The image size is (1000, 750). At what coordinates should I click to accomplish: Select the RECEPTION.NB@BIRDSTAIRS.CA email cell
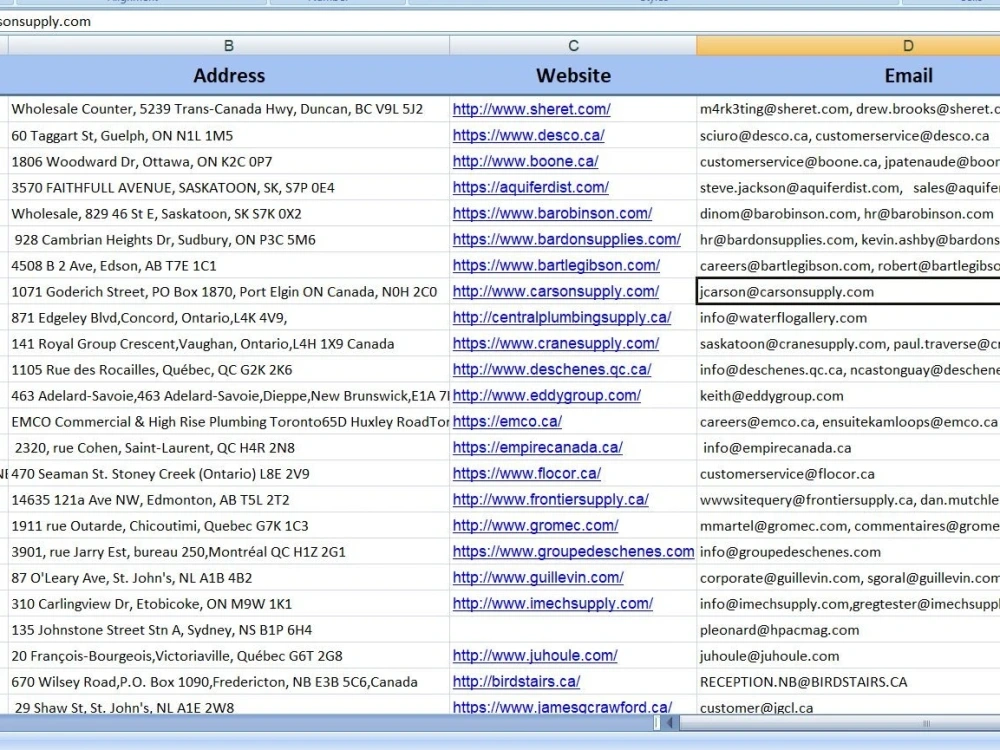(848, 682)
